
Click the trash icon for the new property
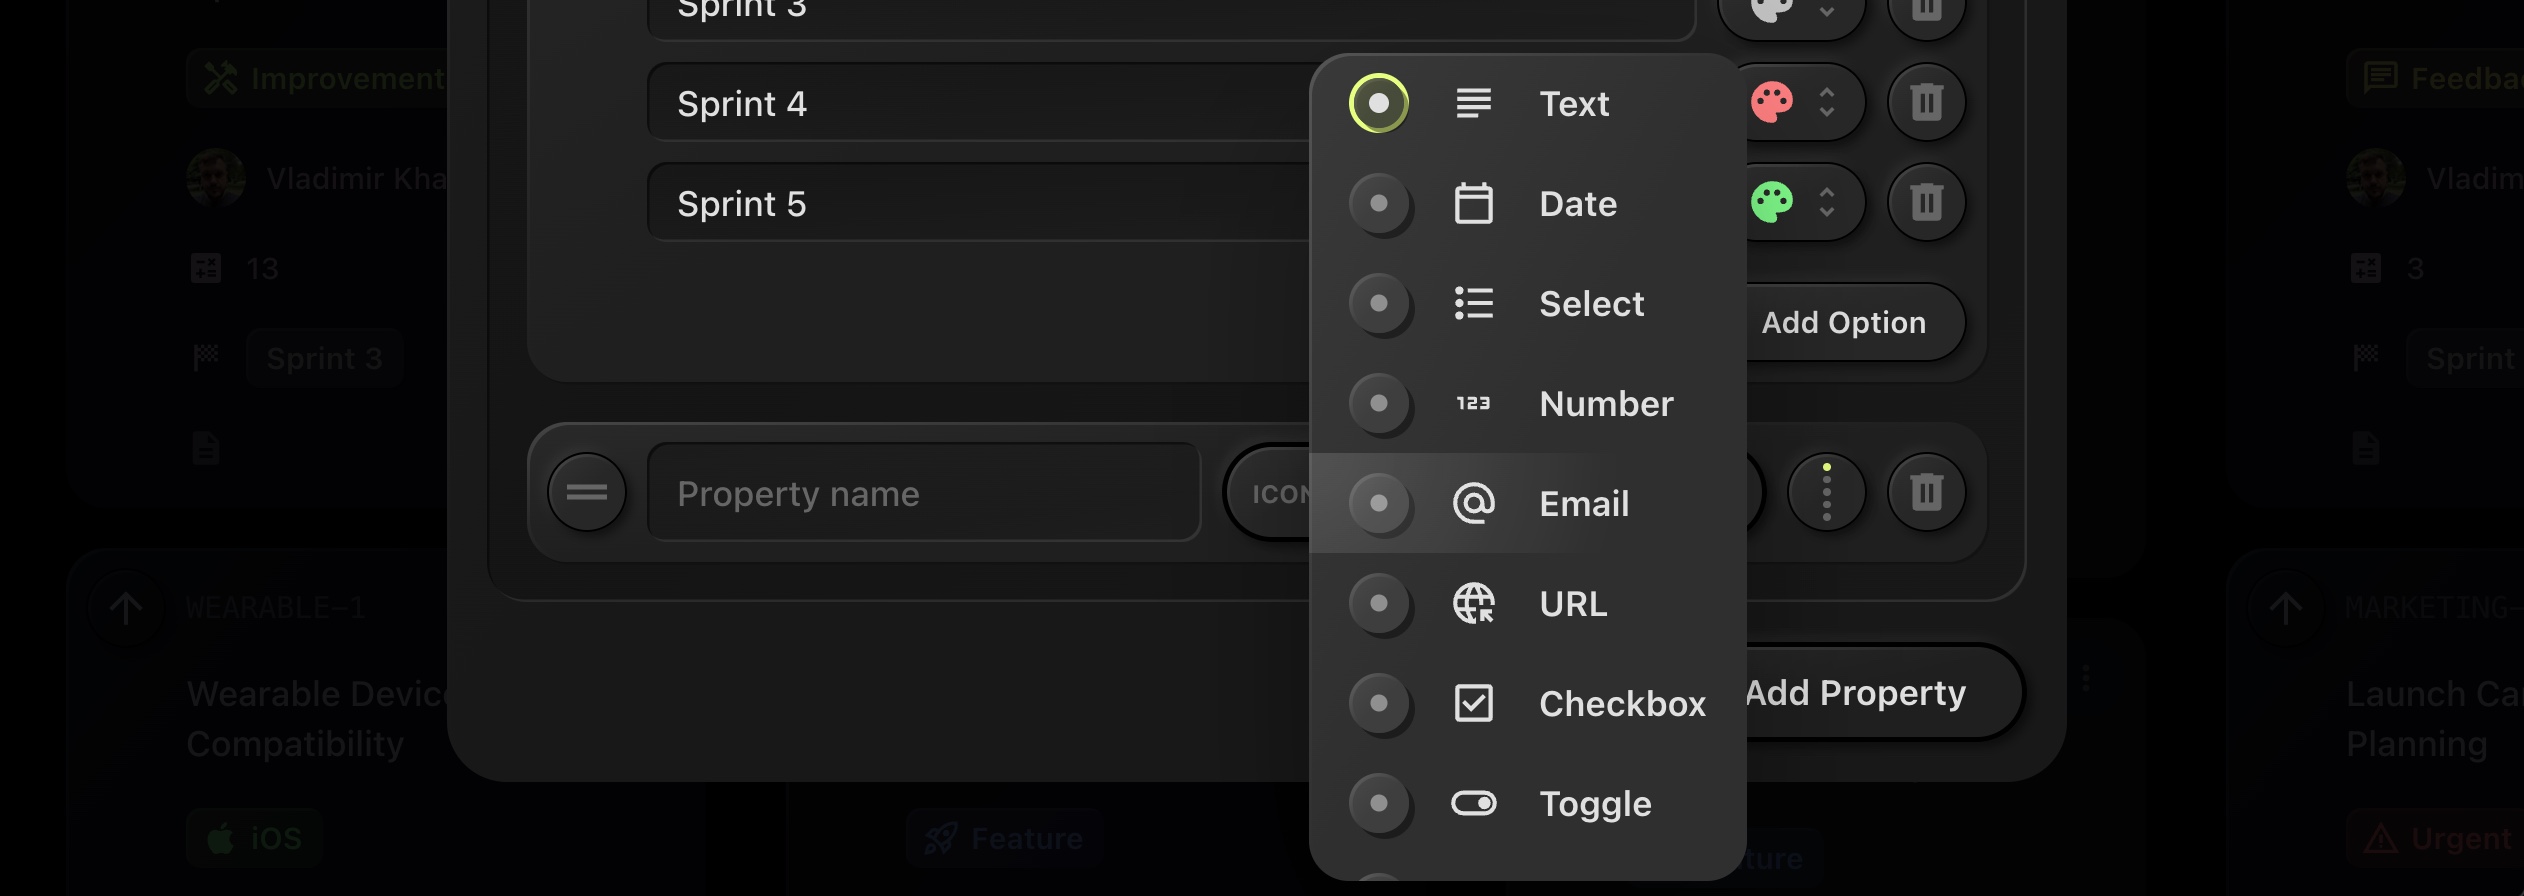[x=1926, y=492]
